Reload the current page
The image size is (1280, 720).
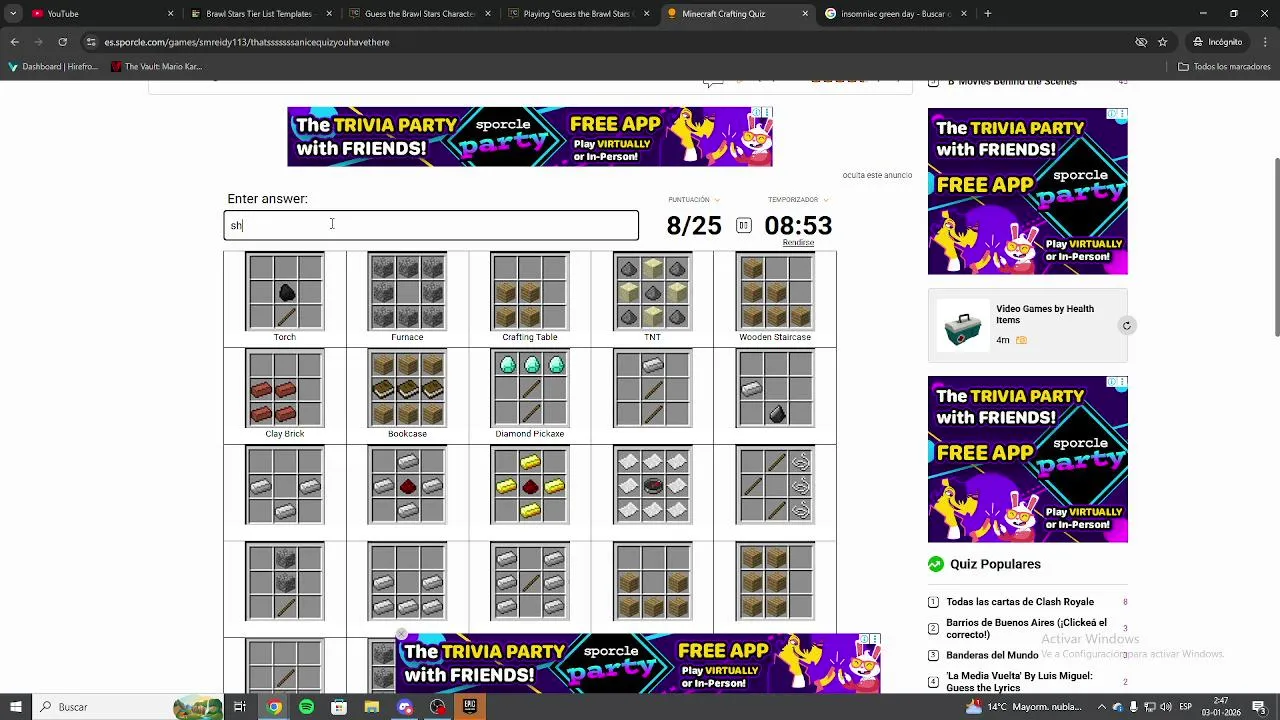click(62, 42)
